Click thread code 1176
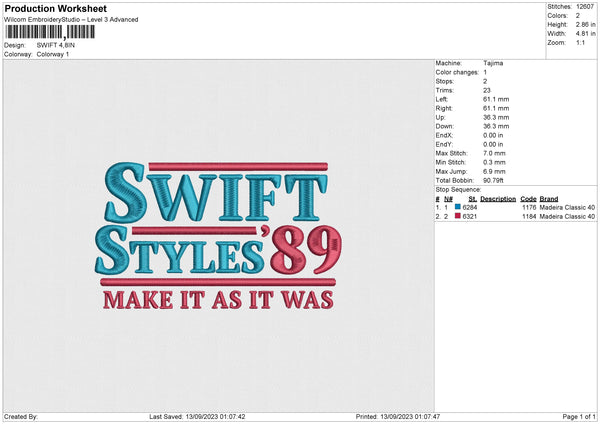The height and width of the screenshot is (424, 600). coord(529,208)
